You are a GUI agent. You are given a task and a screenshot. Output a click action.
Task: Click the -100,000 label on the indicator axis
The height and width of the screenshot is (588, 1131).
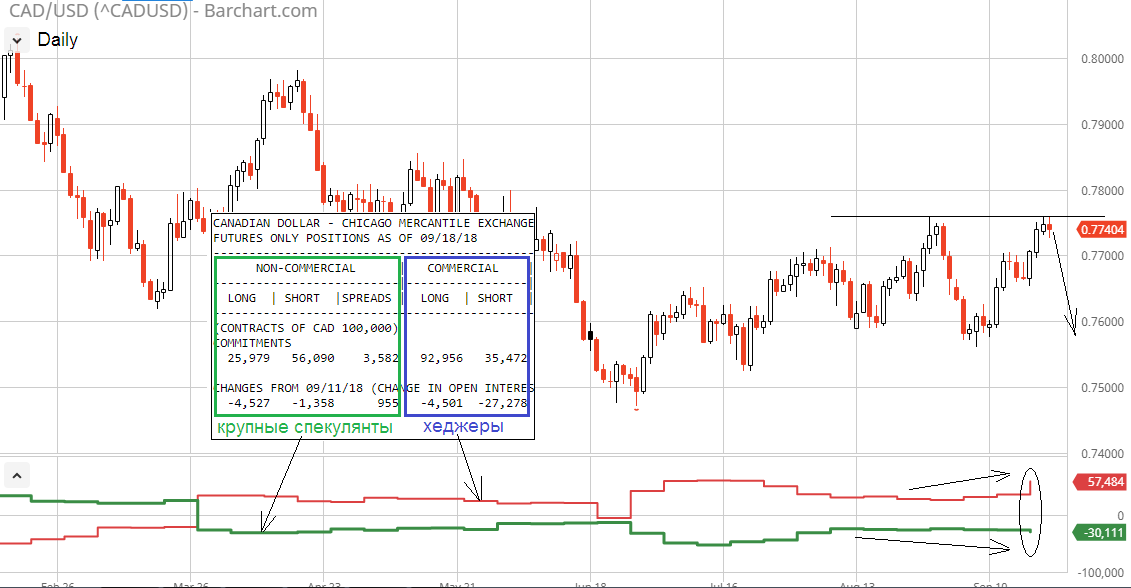1100,573
